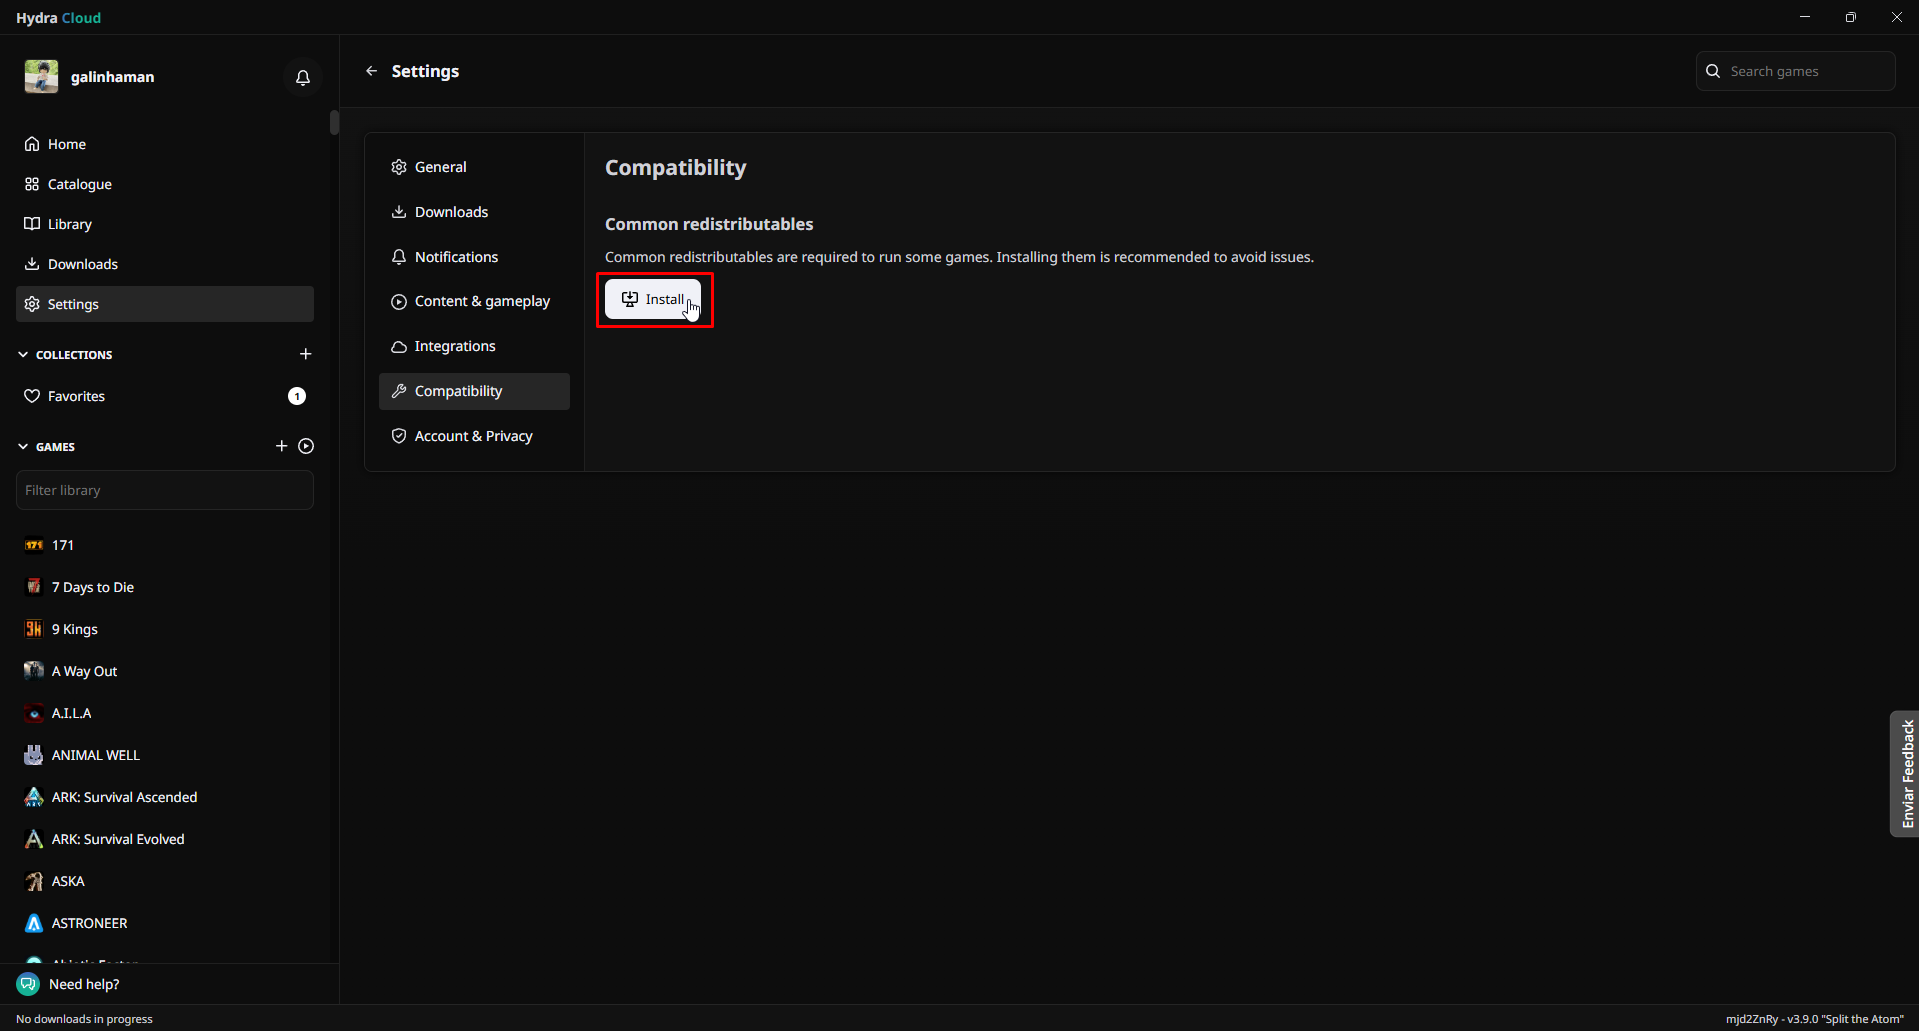
Task: Focus the Filter library input
Action: click(165, 490)
